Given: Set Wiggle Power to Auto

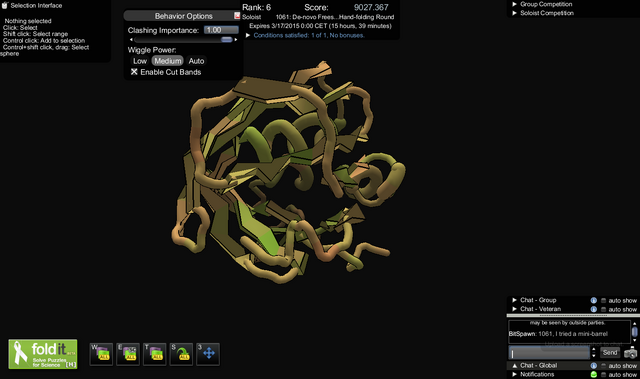Looking at the screenshot, I should coord(196,61).
